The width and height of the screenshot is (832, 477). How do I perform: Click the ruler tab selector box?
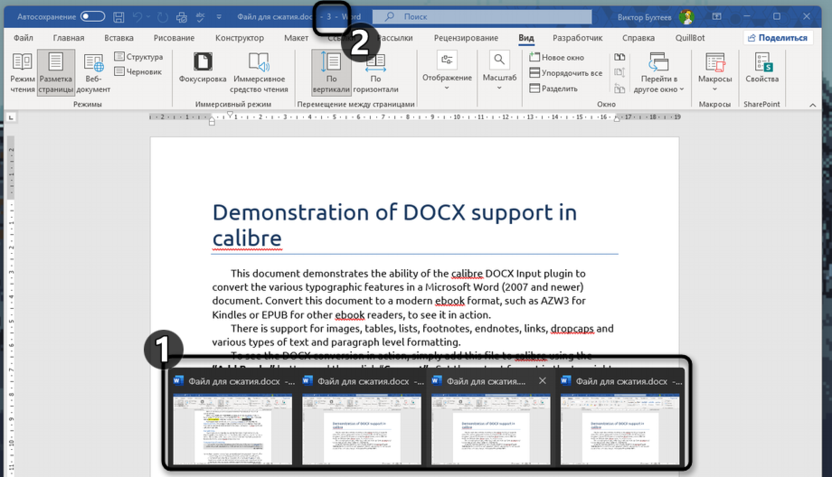[x=11, y=117]
